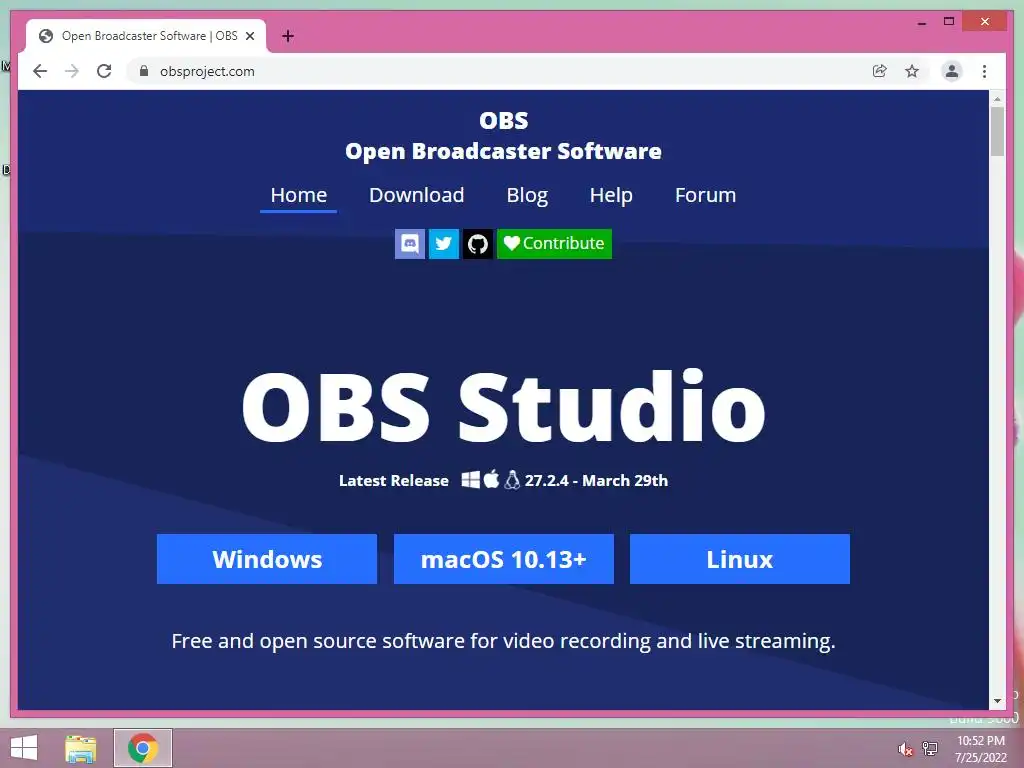Open the OBS Twitter icon
This screenshot has height=768, width=1024.
pyautogui.click(x=443, y=244)
